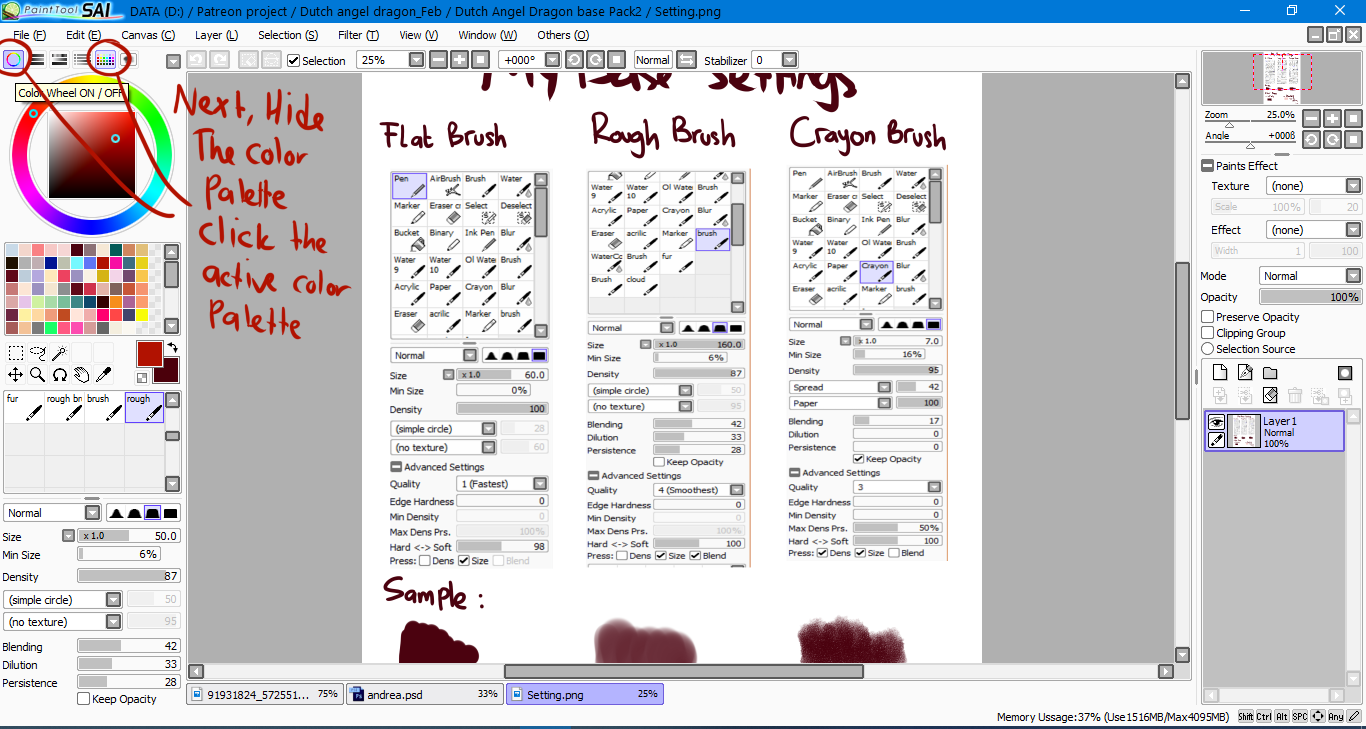Screen dimensions: 1366x729
Task: Hide Layer1 using its eye icon
Action: tap(1216, 423)
